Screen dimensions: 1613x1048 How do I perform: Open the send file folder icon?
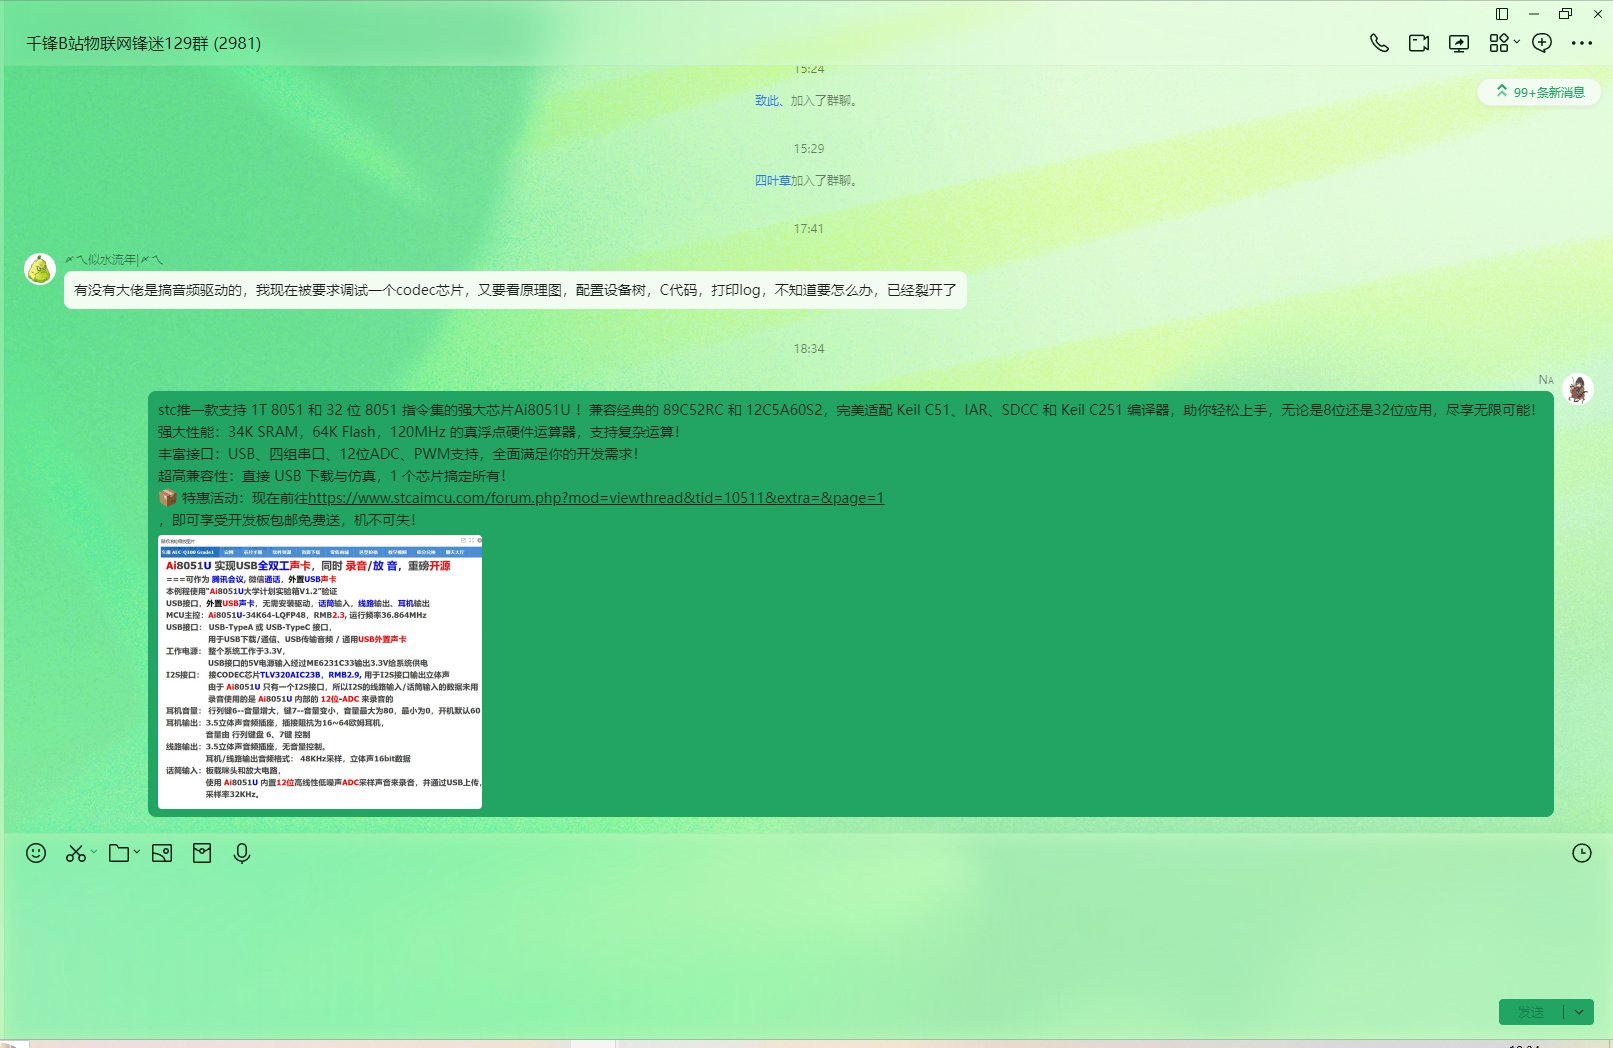119,853
